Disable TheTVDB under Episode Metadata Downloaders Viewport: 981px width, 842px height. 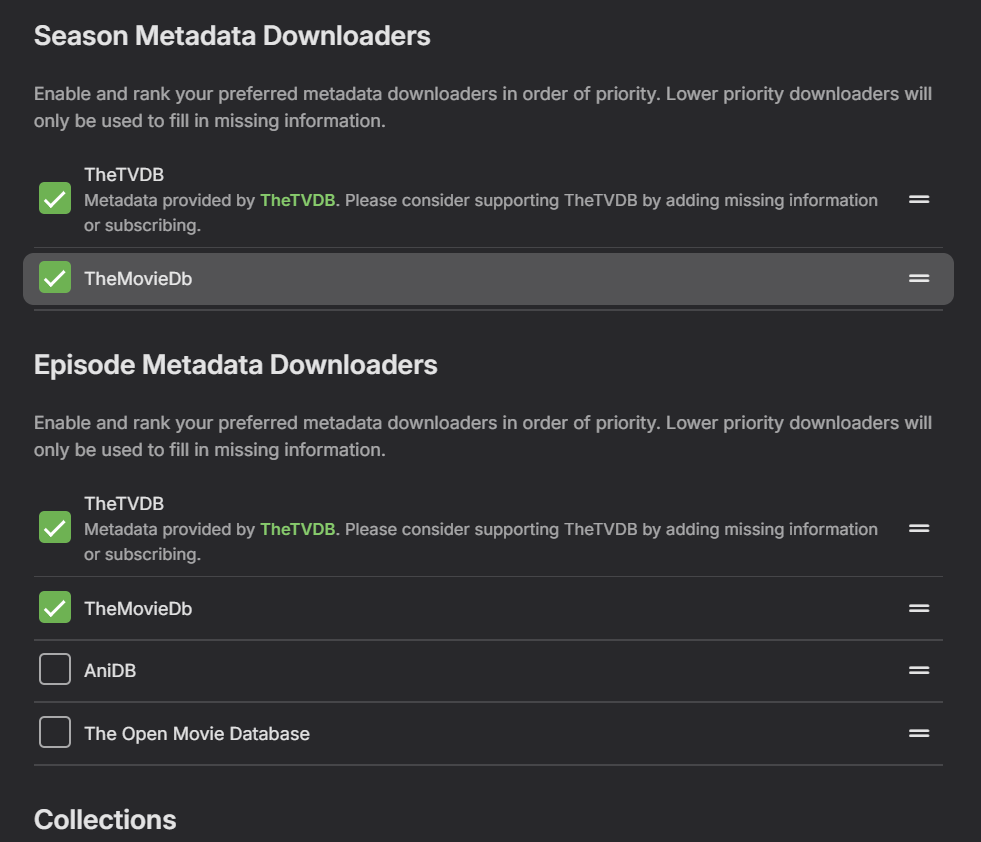(x=55, y=527)
